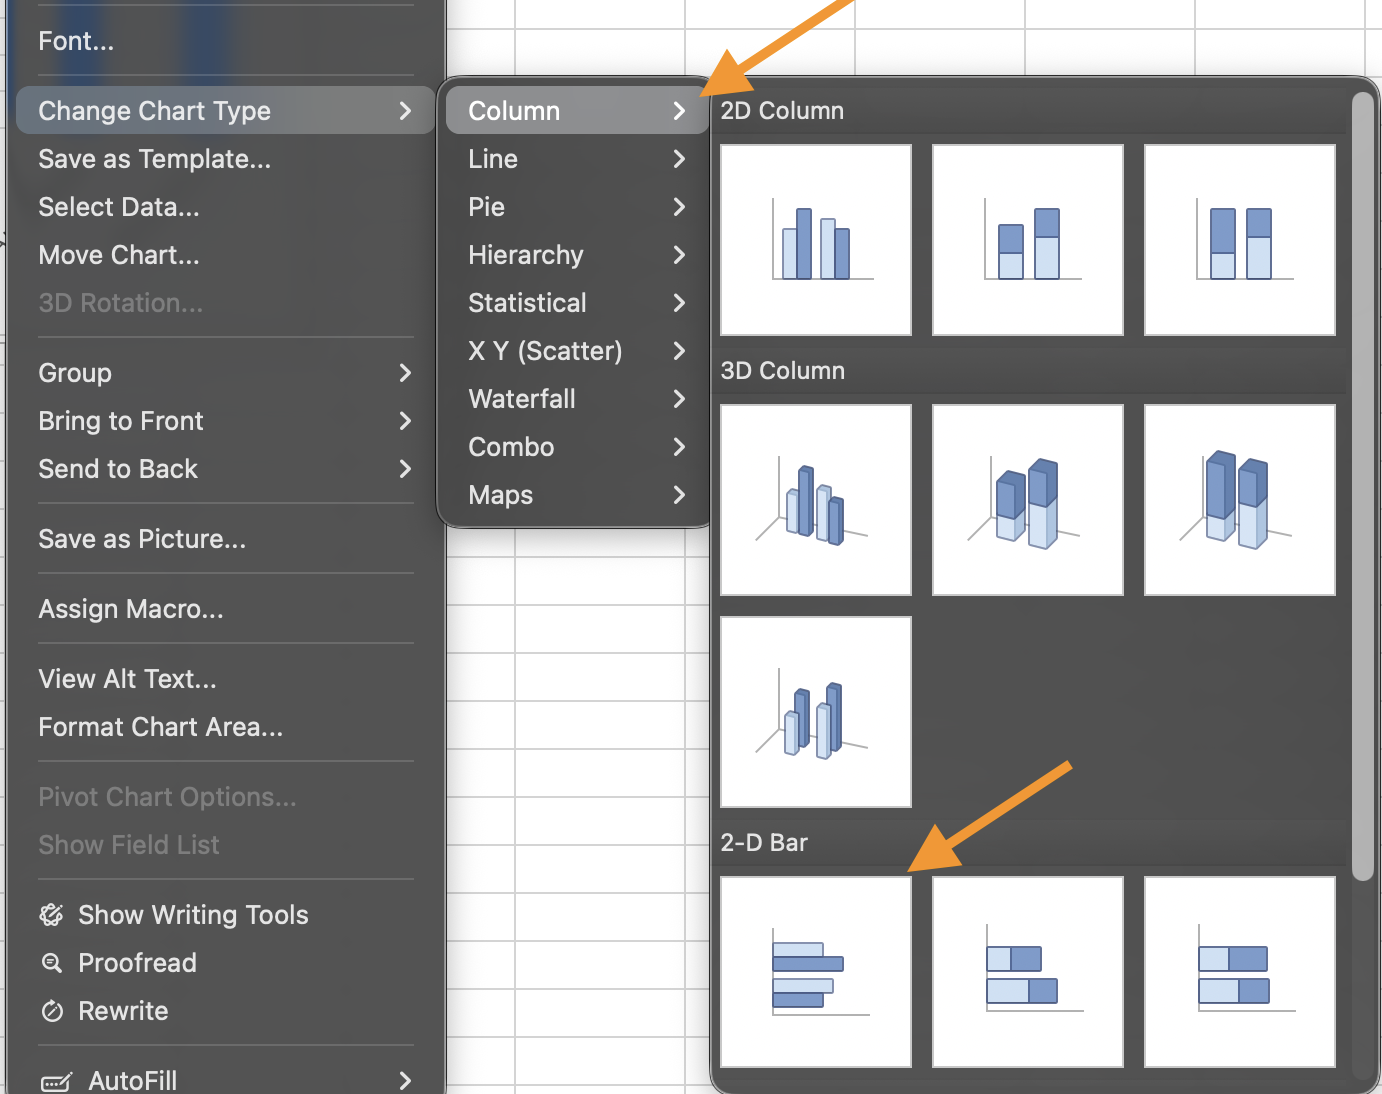Click Rewrite in the context menu
Viewport: 1382px width, 1094px height.
click(123, 1011)
